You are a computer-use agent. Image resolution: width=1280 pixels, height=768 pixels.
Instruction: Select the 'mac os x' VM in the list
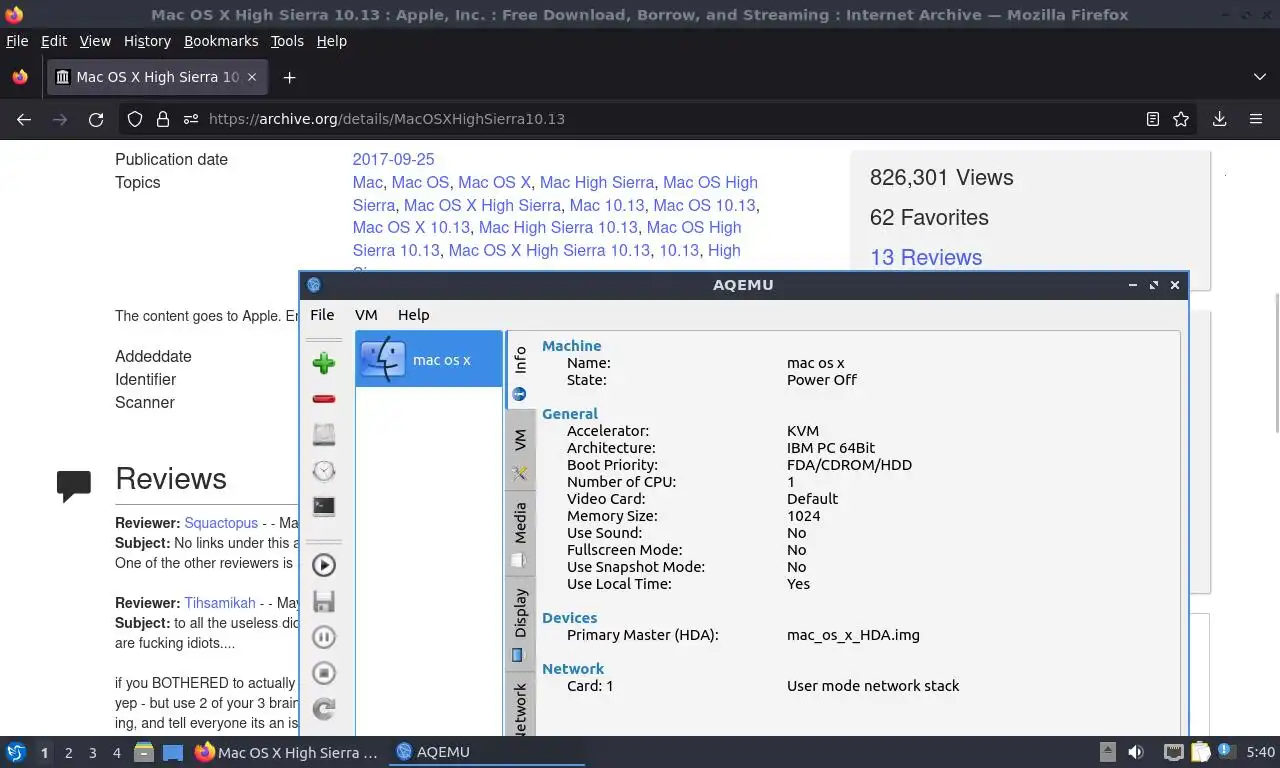(429, 359)
